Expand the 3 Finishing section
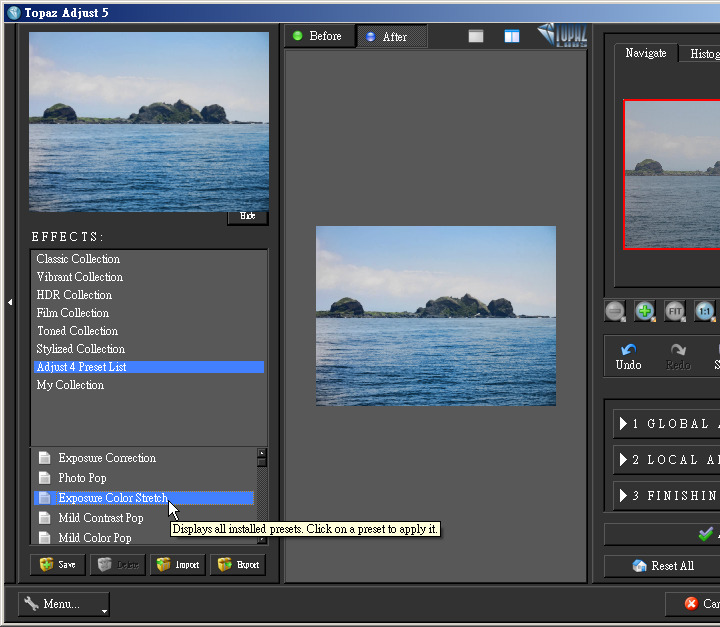Image resolution: width=720 pixels, height=627 pixels. (x=667, y=496)
